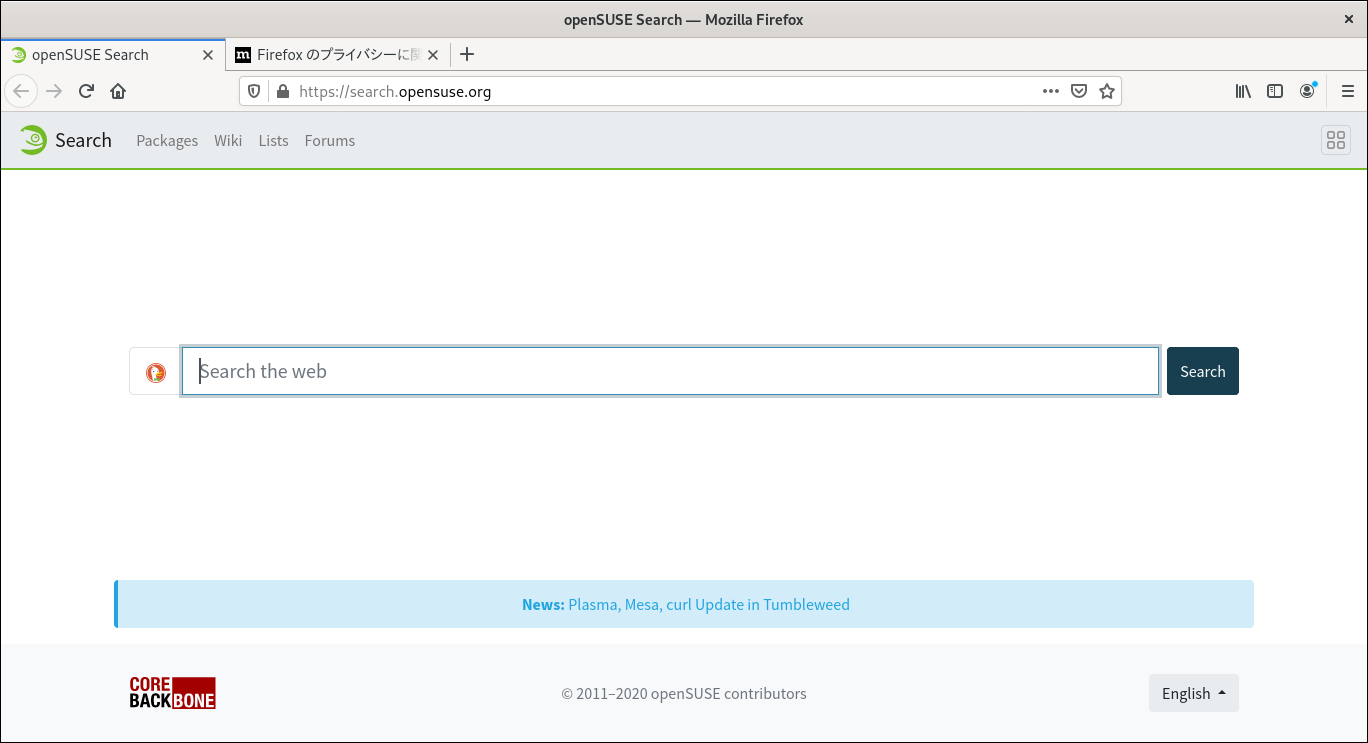Open the openSUSE apps grid icon
1368x743 pixels.
(x=1336, y=140)
